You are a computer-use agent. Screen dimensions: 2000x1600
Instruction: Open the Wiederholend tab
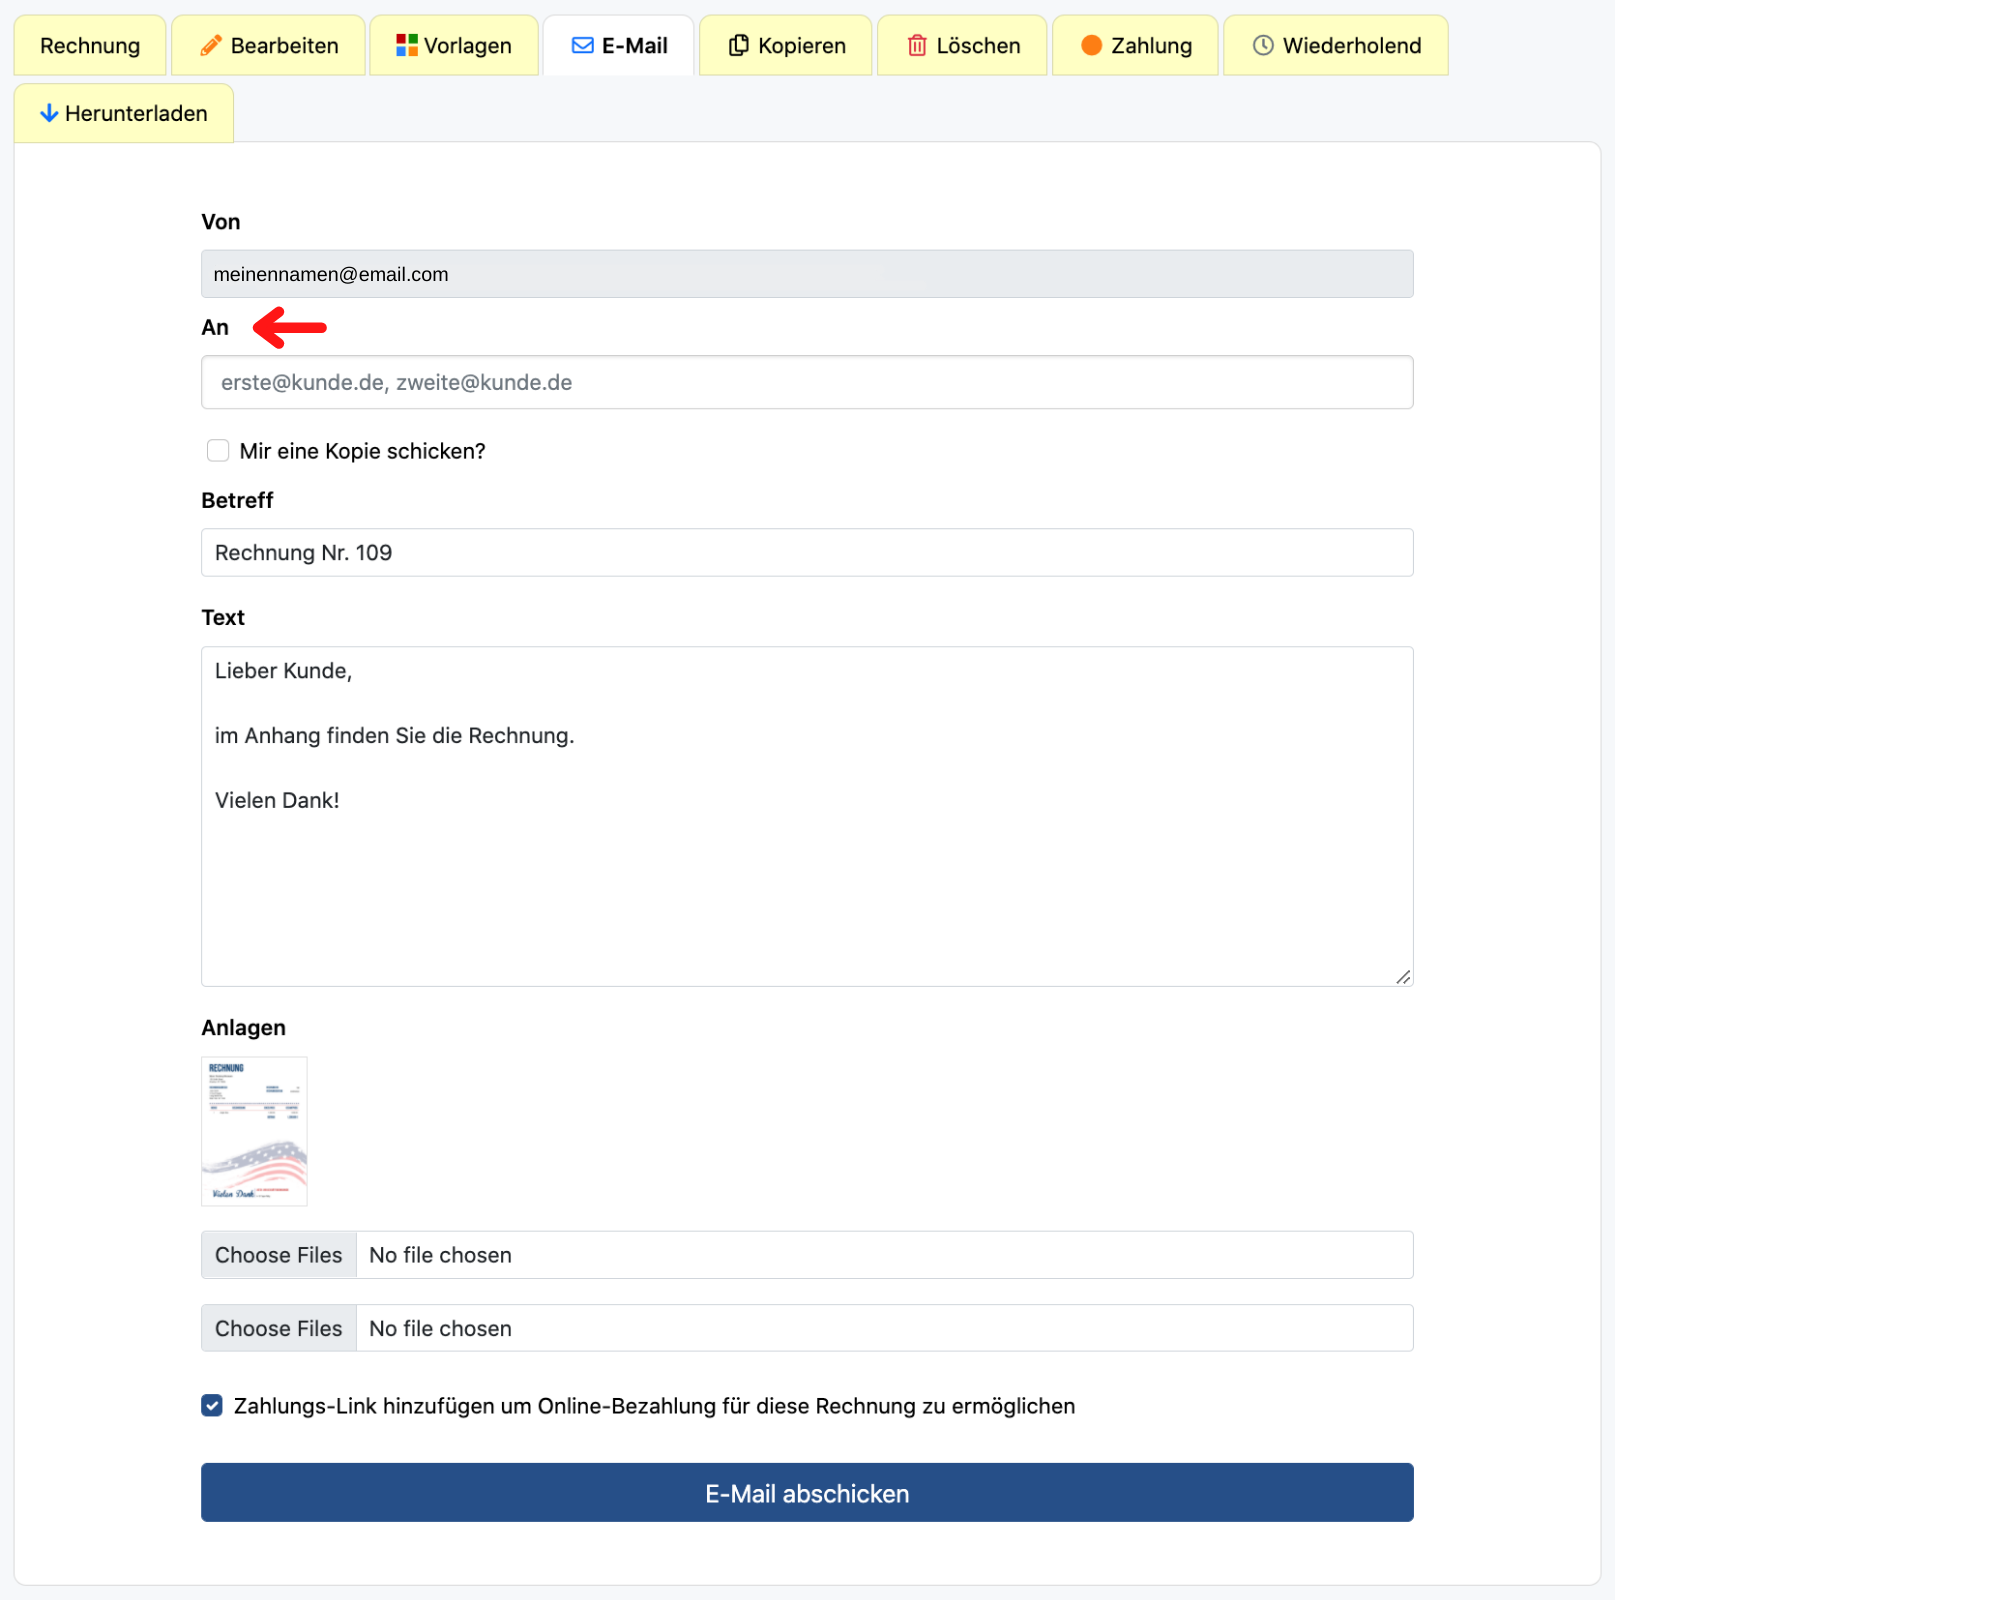tap(1336, 45)
